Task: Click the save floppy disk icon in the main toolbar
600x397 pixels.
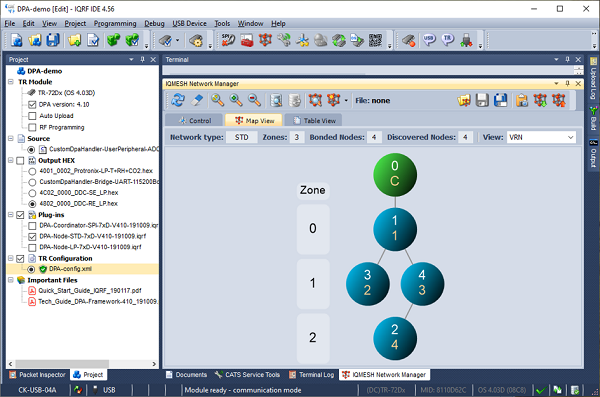Action: [53, 40]
